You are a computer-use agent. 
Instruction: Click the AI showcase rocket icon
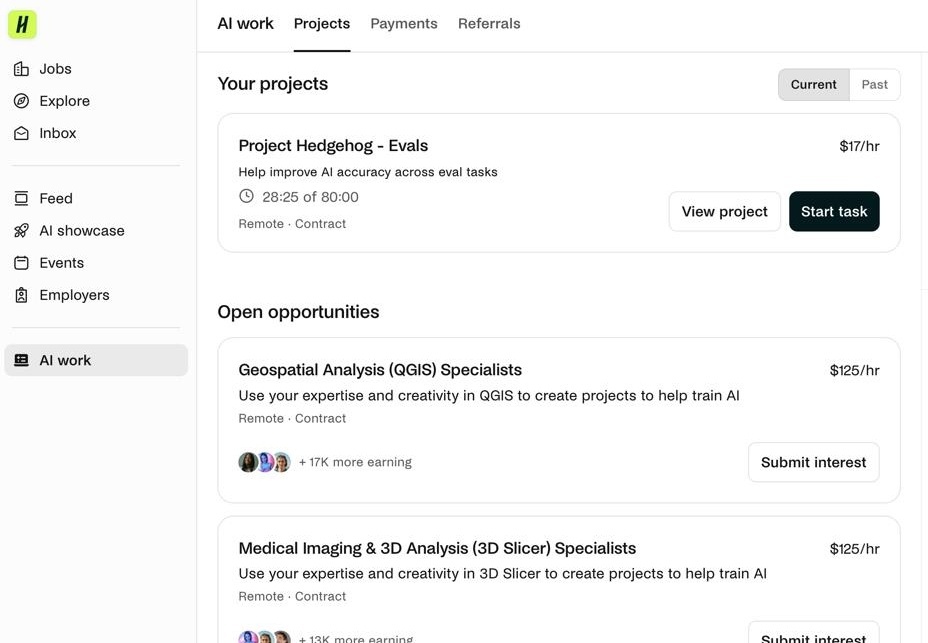21,230
